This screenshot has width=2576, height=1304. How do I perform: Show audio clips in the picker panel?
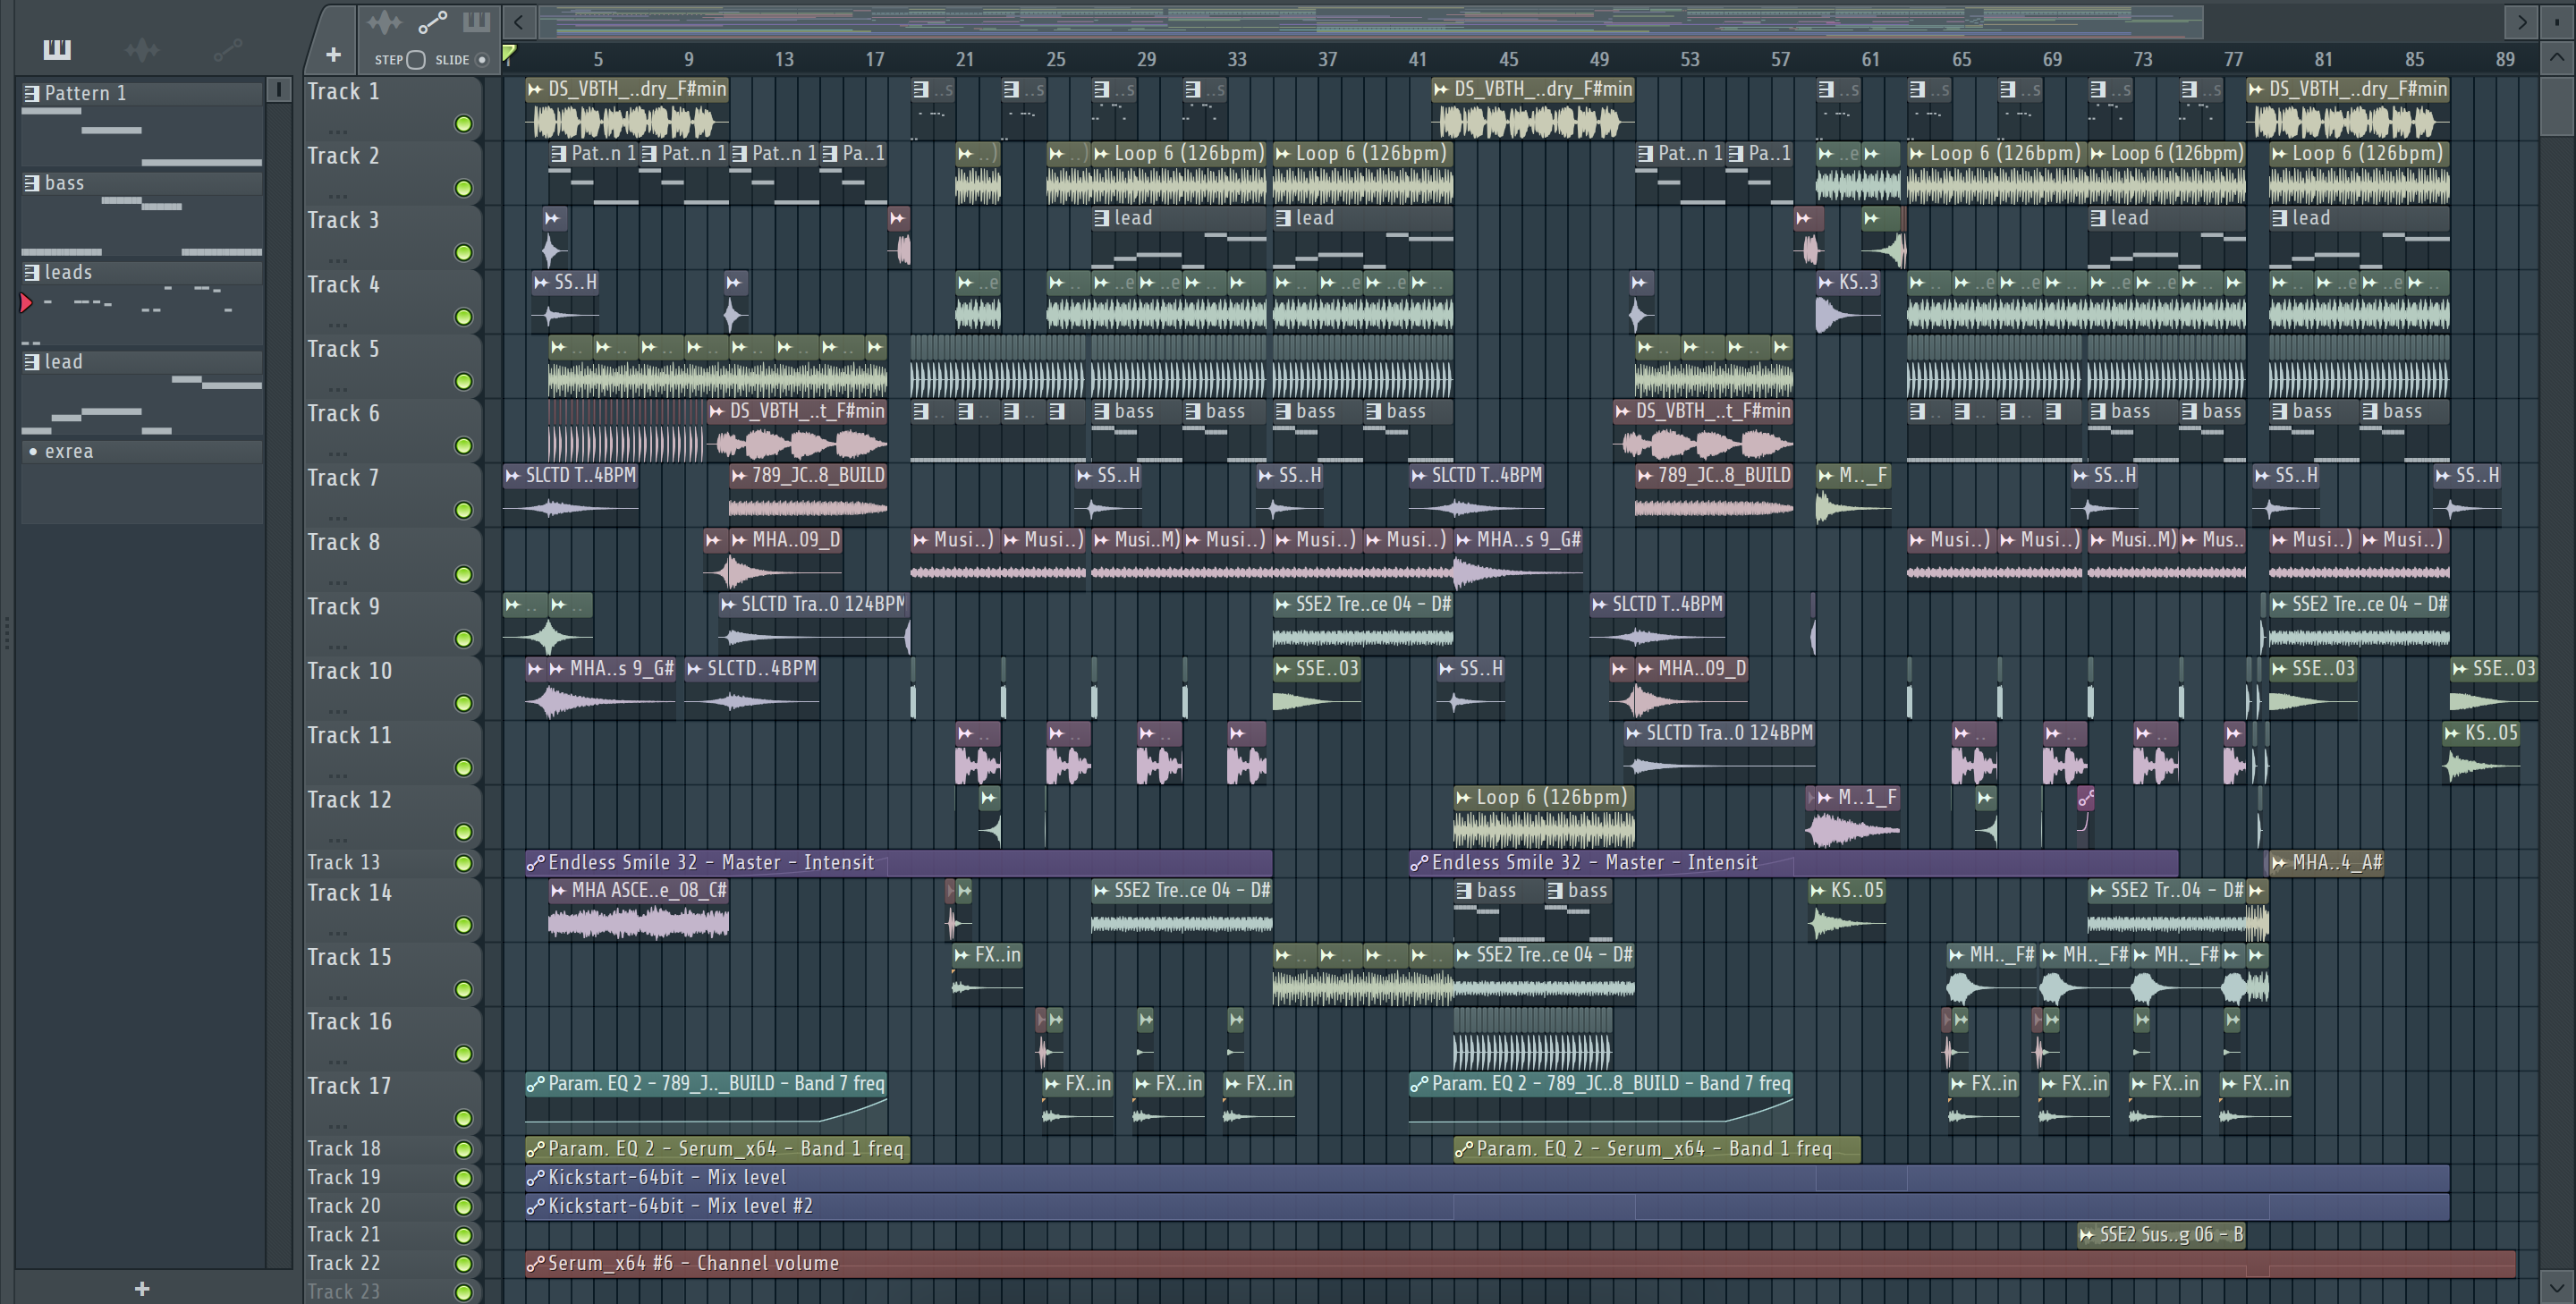tap(142, 49)
